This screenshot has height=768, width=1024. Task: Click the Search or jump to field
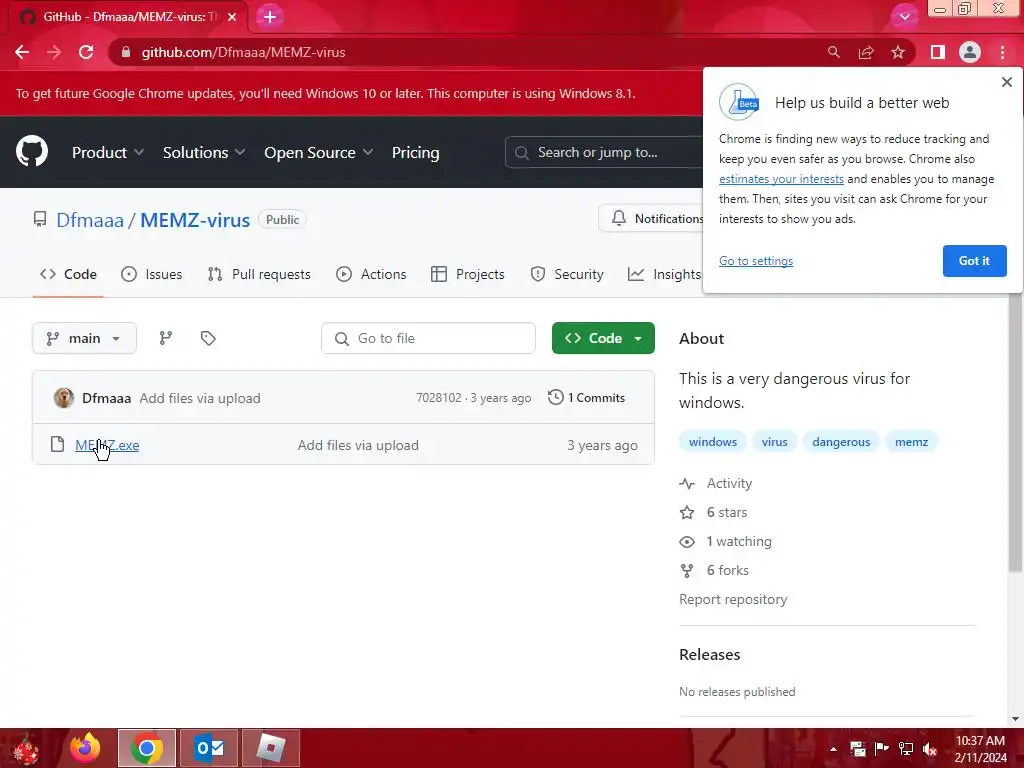[x=604, y=152]
